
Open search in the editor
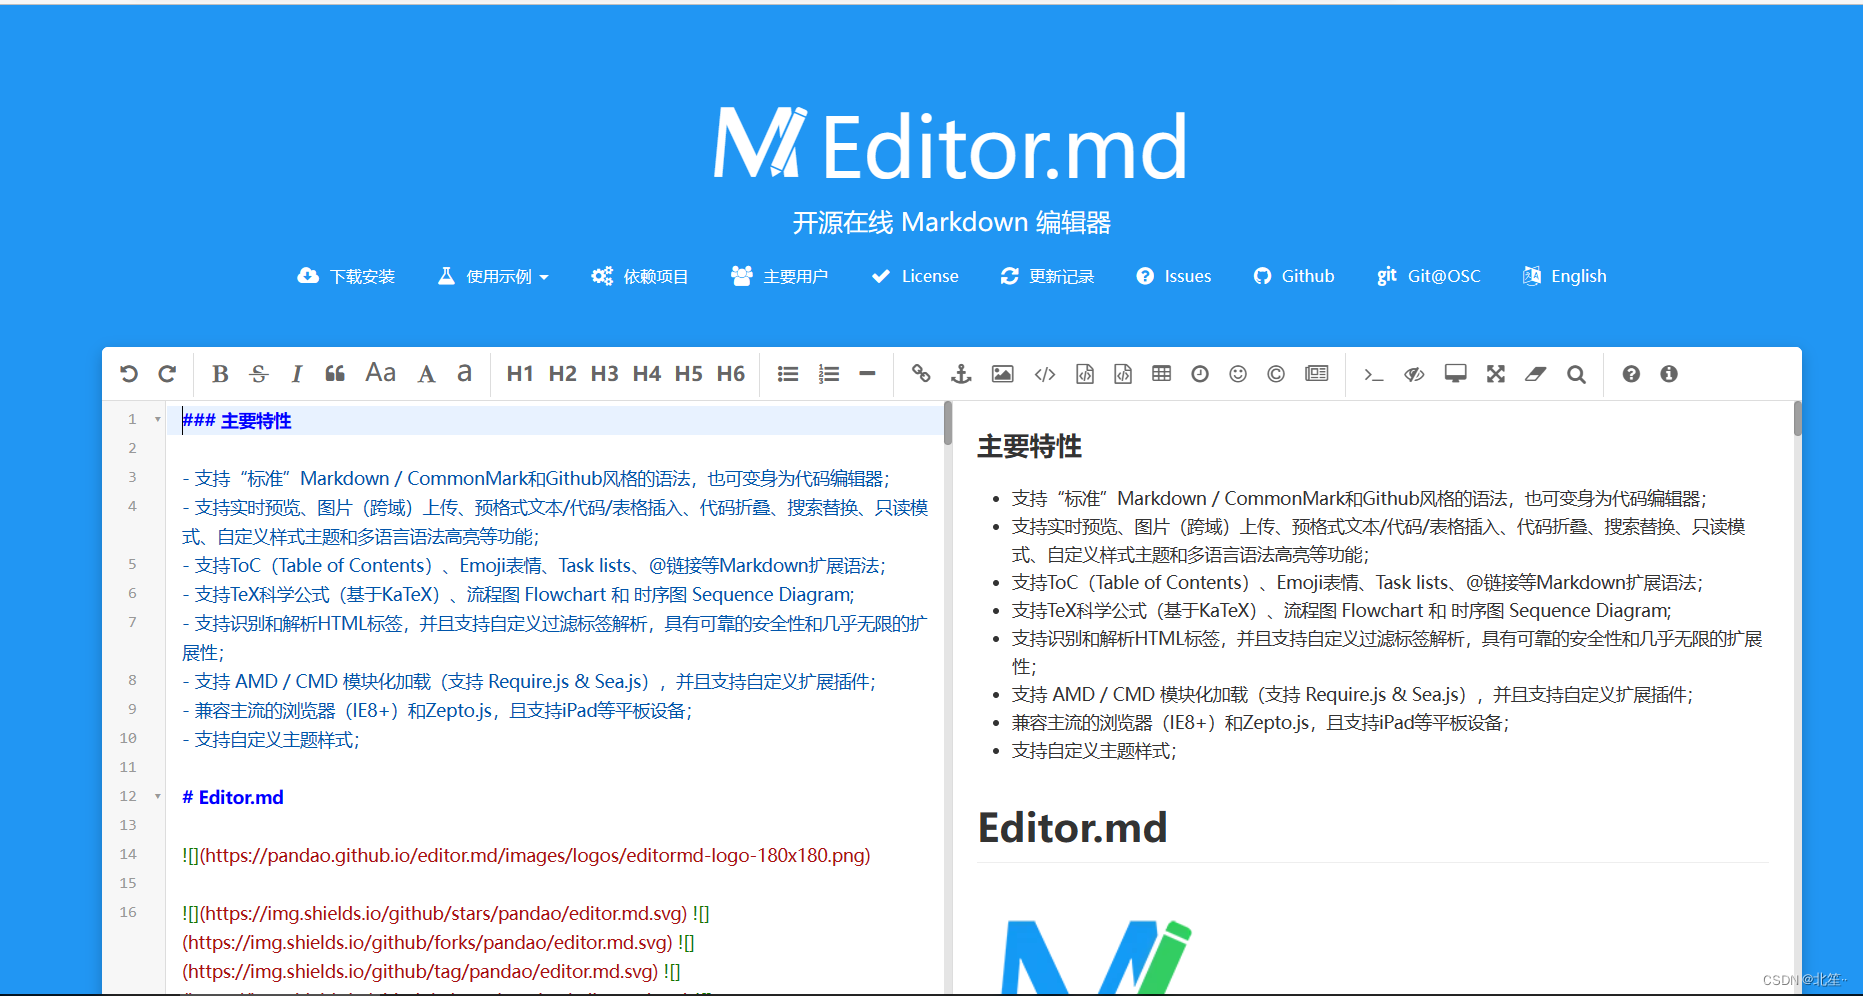(1576, 374)
